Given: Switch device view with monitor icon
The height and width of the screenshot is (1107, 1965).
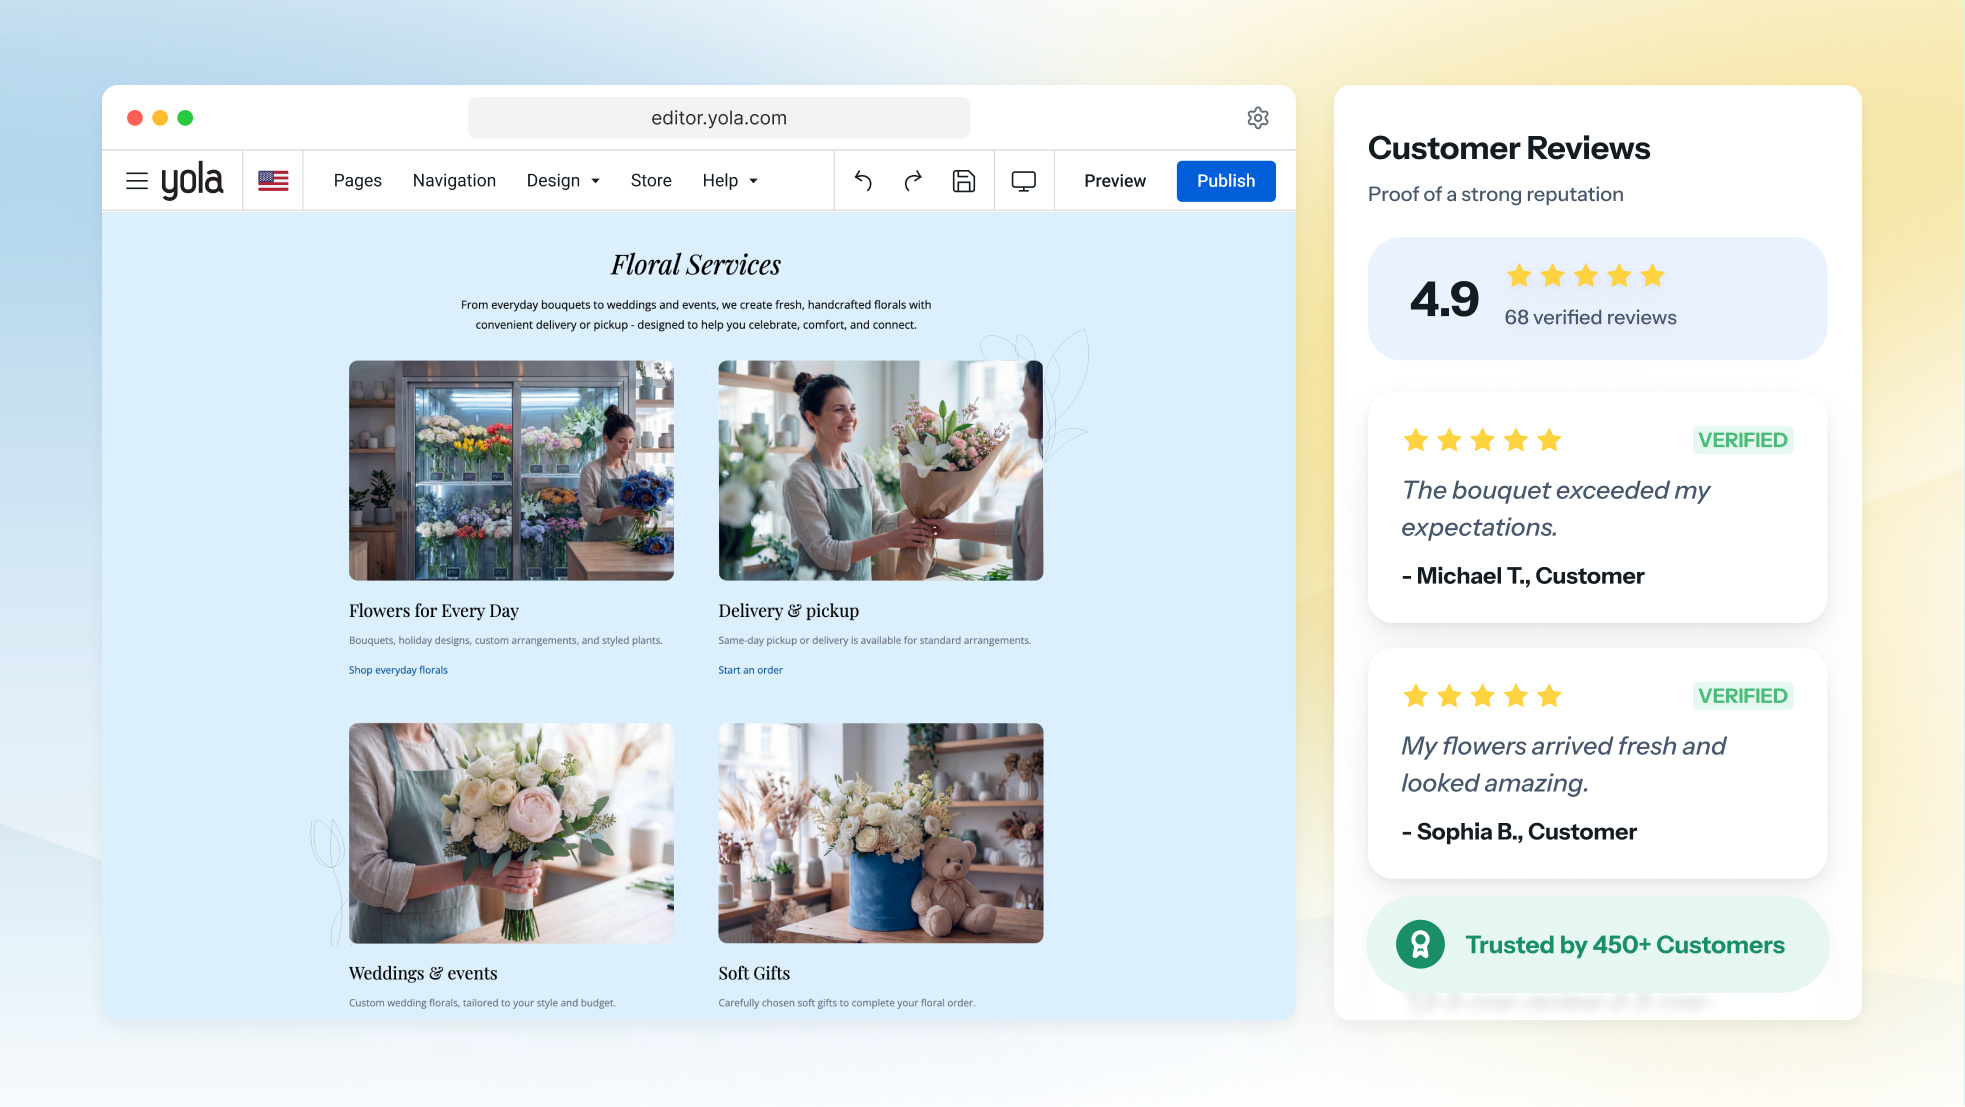Looking at the screenshot, I should tap(1024, 181).
